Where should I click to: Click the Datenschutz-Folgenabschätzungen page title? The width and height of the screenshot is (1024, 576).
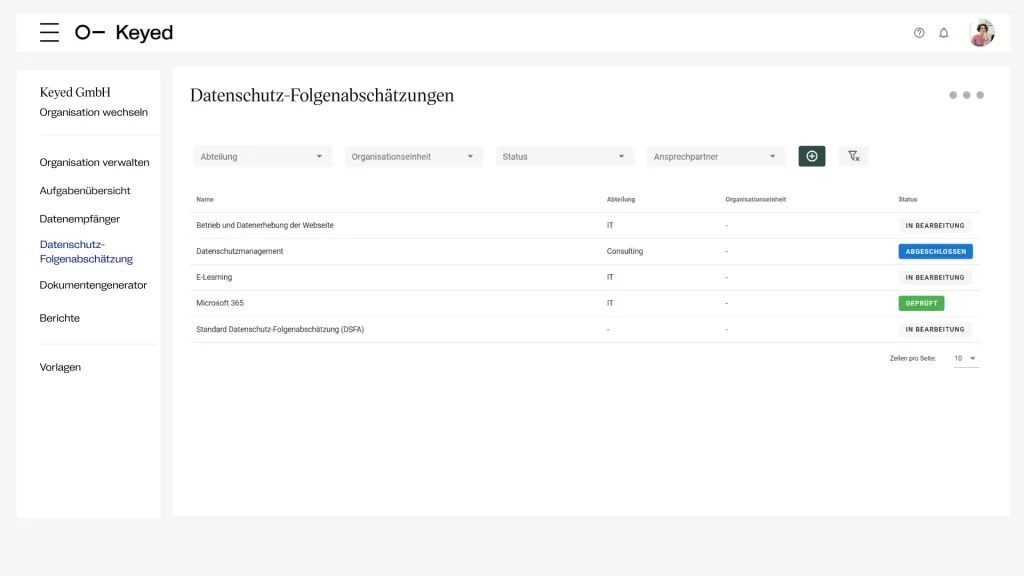point(322,95)
